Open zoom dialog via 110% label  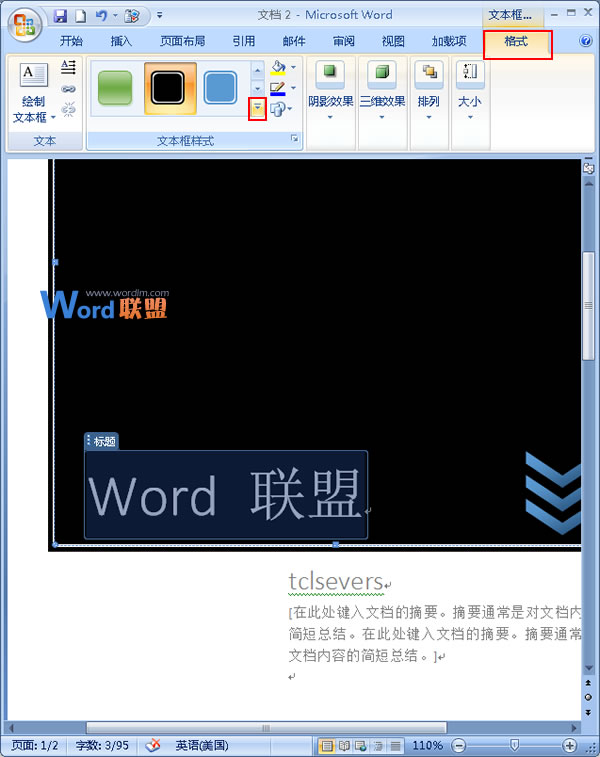(427, 746)
